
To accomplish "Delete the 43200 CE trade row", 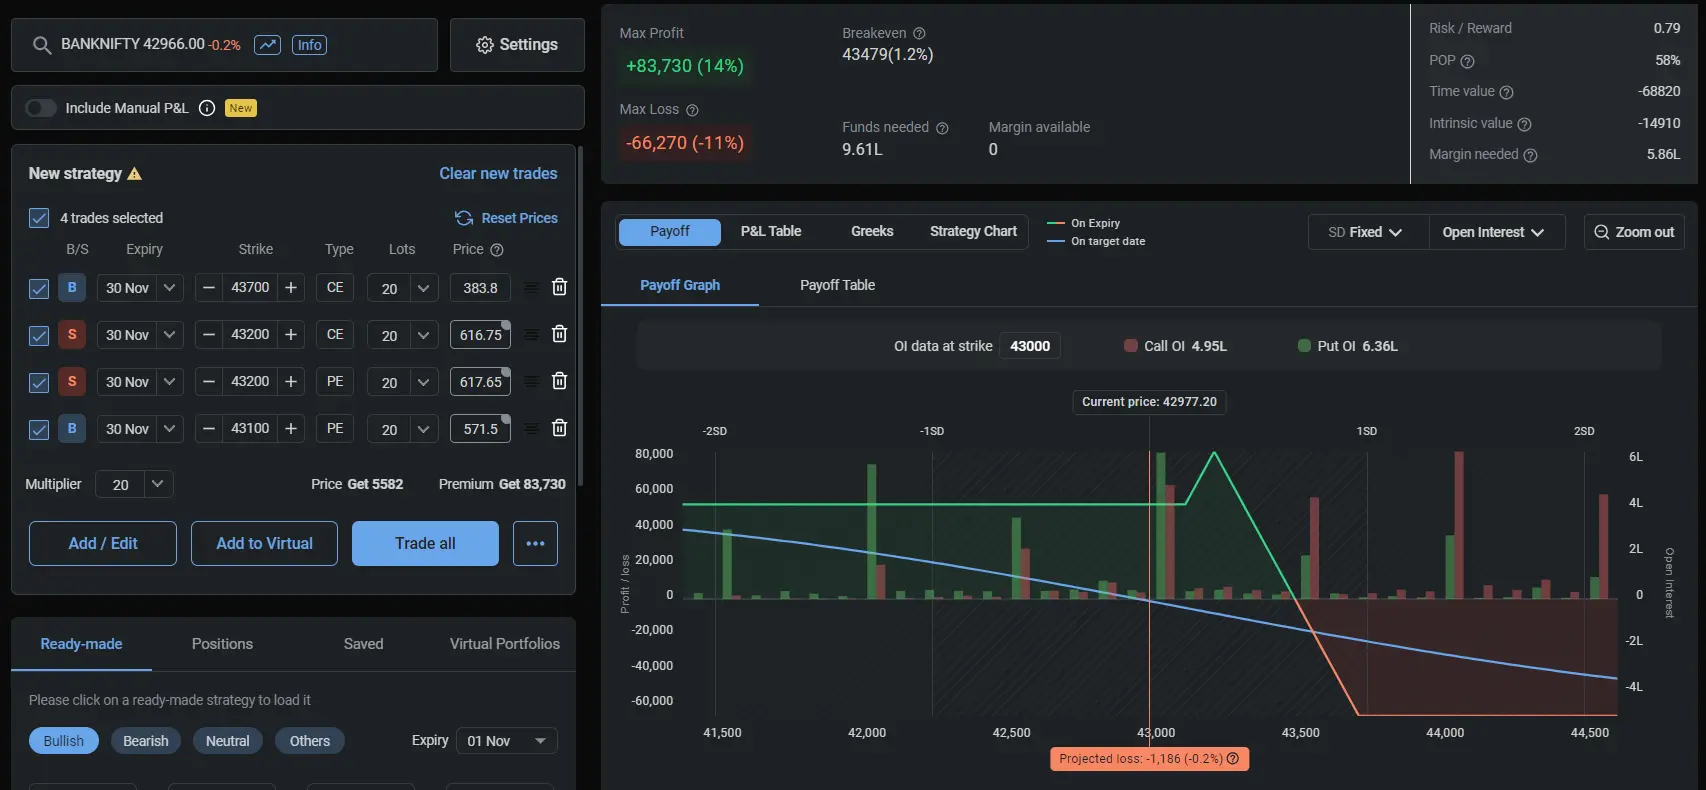I will pos(560,334).
